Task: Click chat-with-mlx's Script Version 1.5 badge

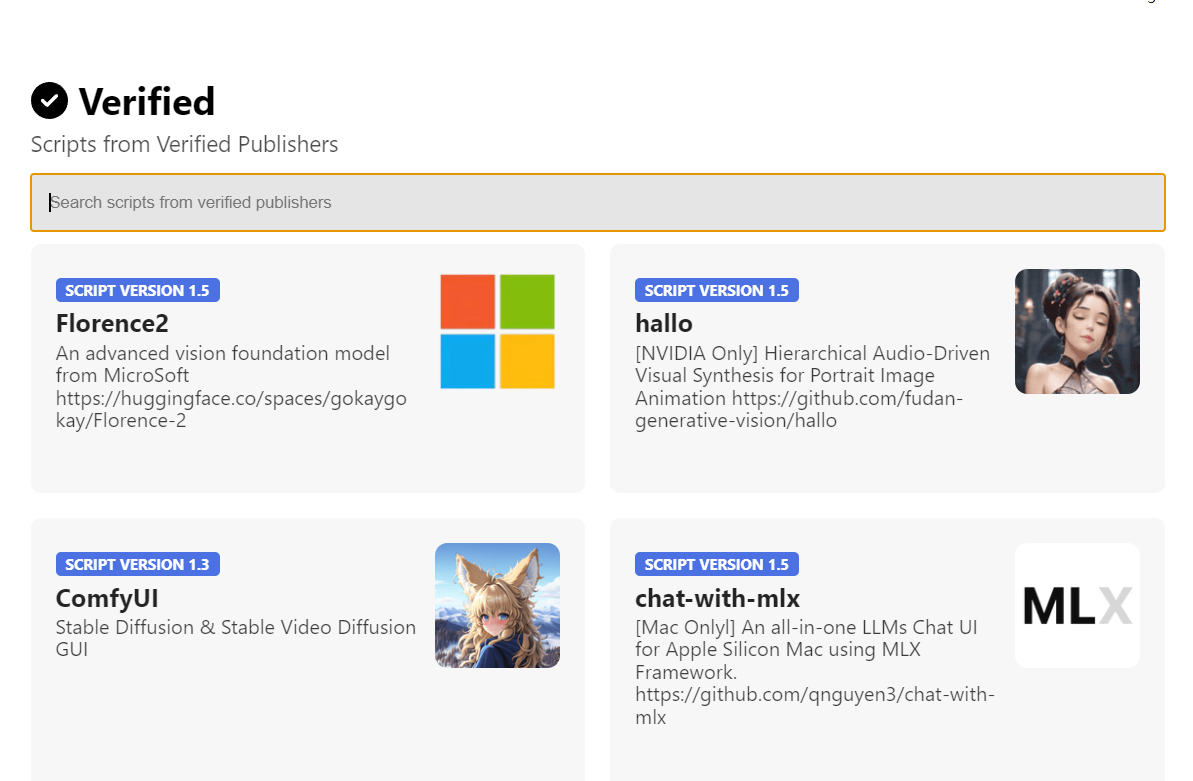Action: click(716, 565)
